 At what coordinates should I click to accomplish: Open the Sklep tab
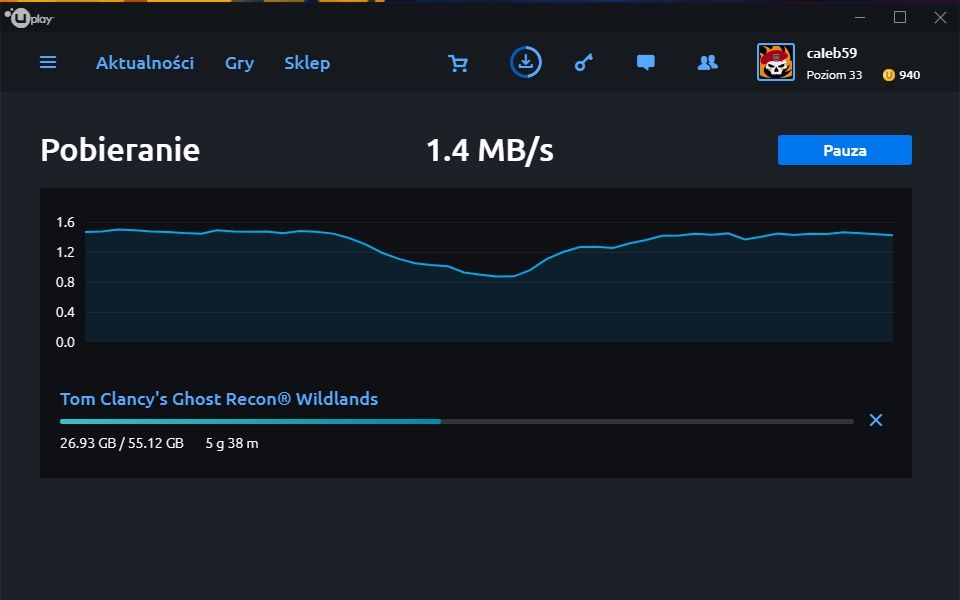click(x=307, y=63)
